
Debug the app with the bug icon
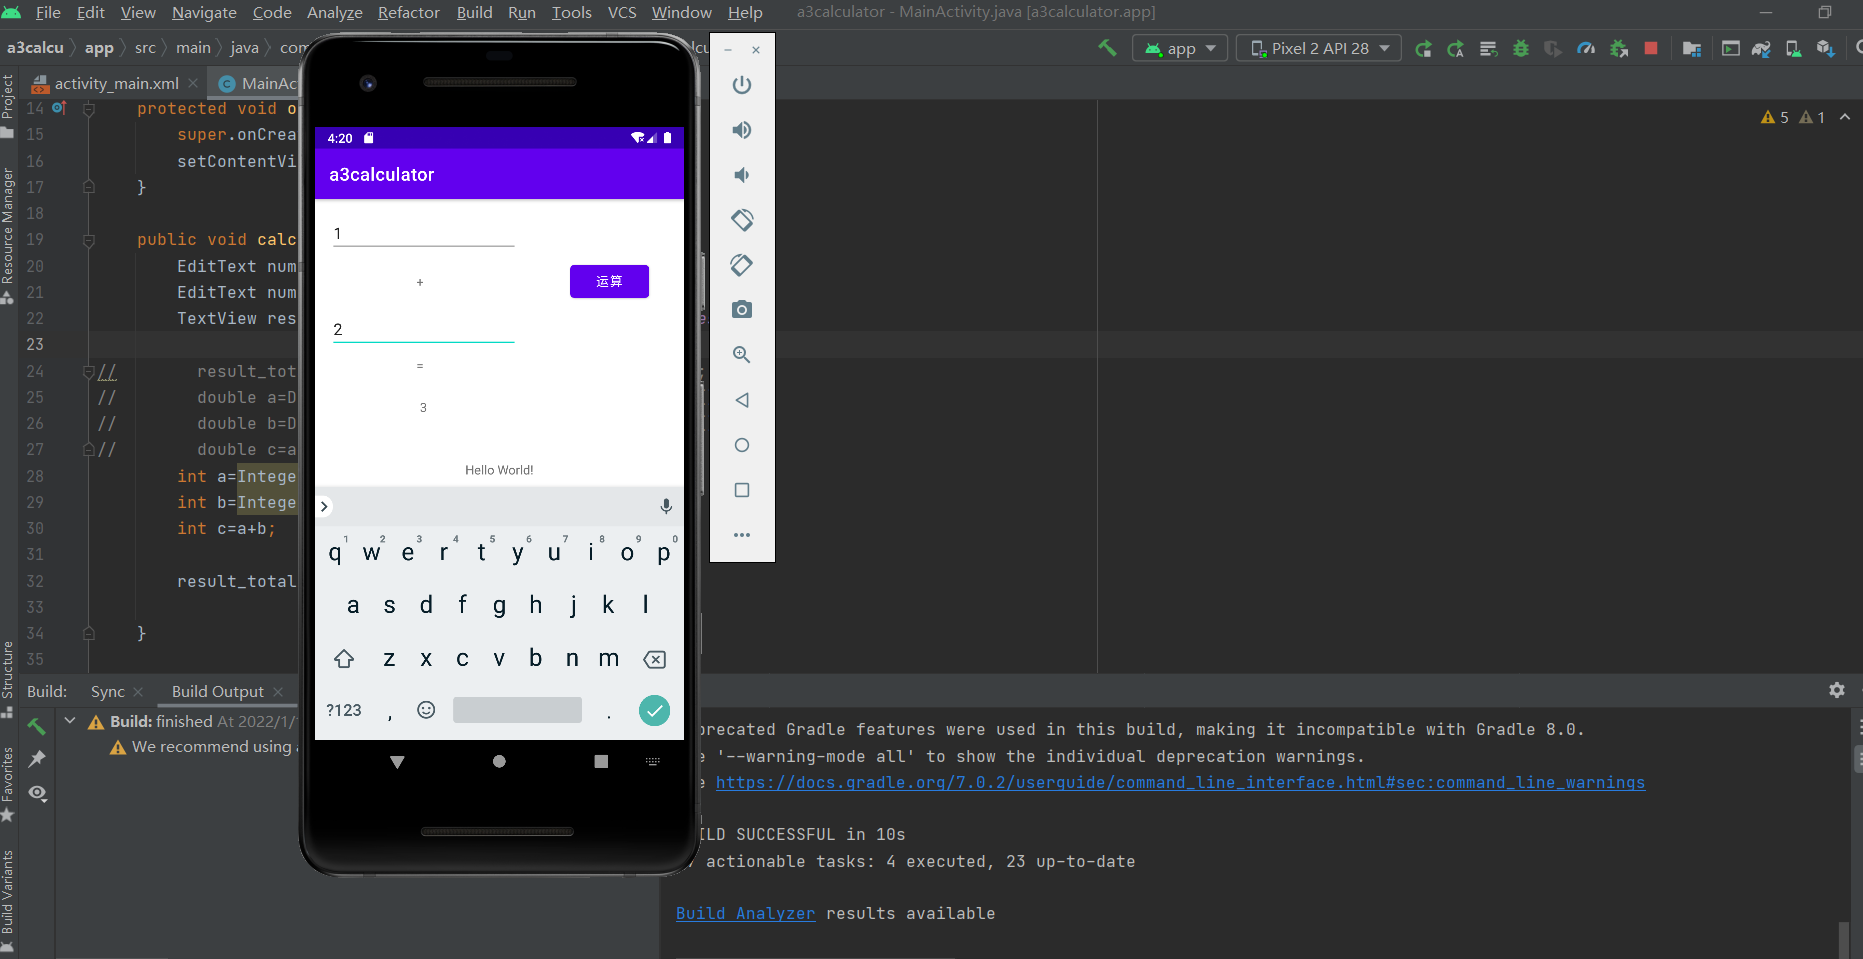(x=1521, y=47)
